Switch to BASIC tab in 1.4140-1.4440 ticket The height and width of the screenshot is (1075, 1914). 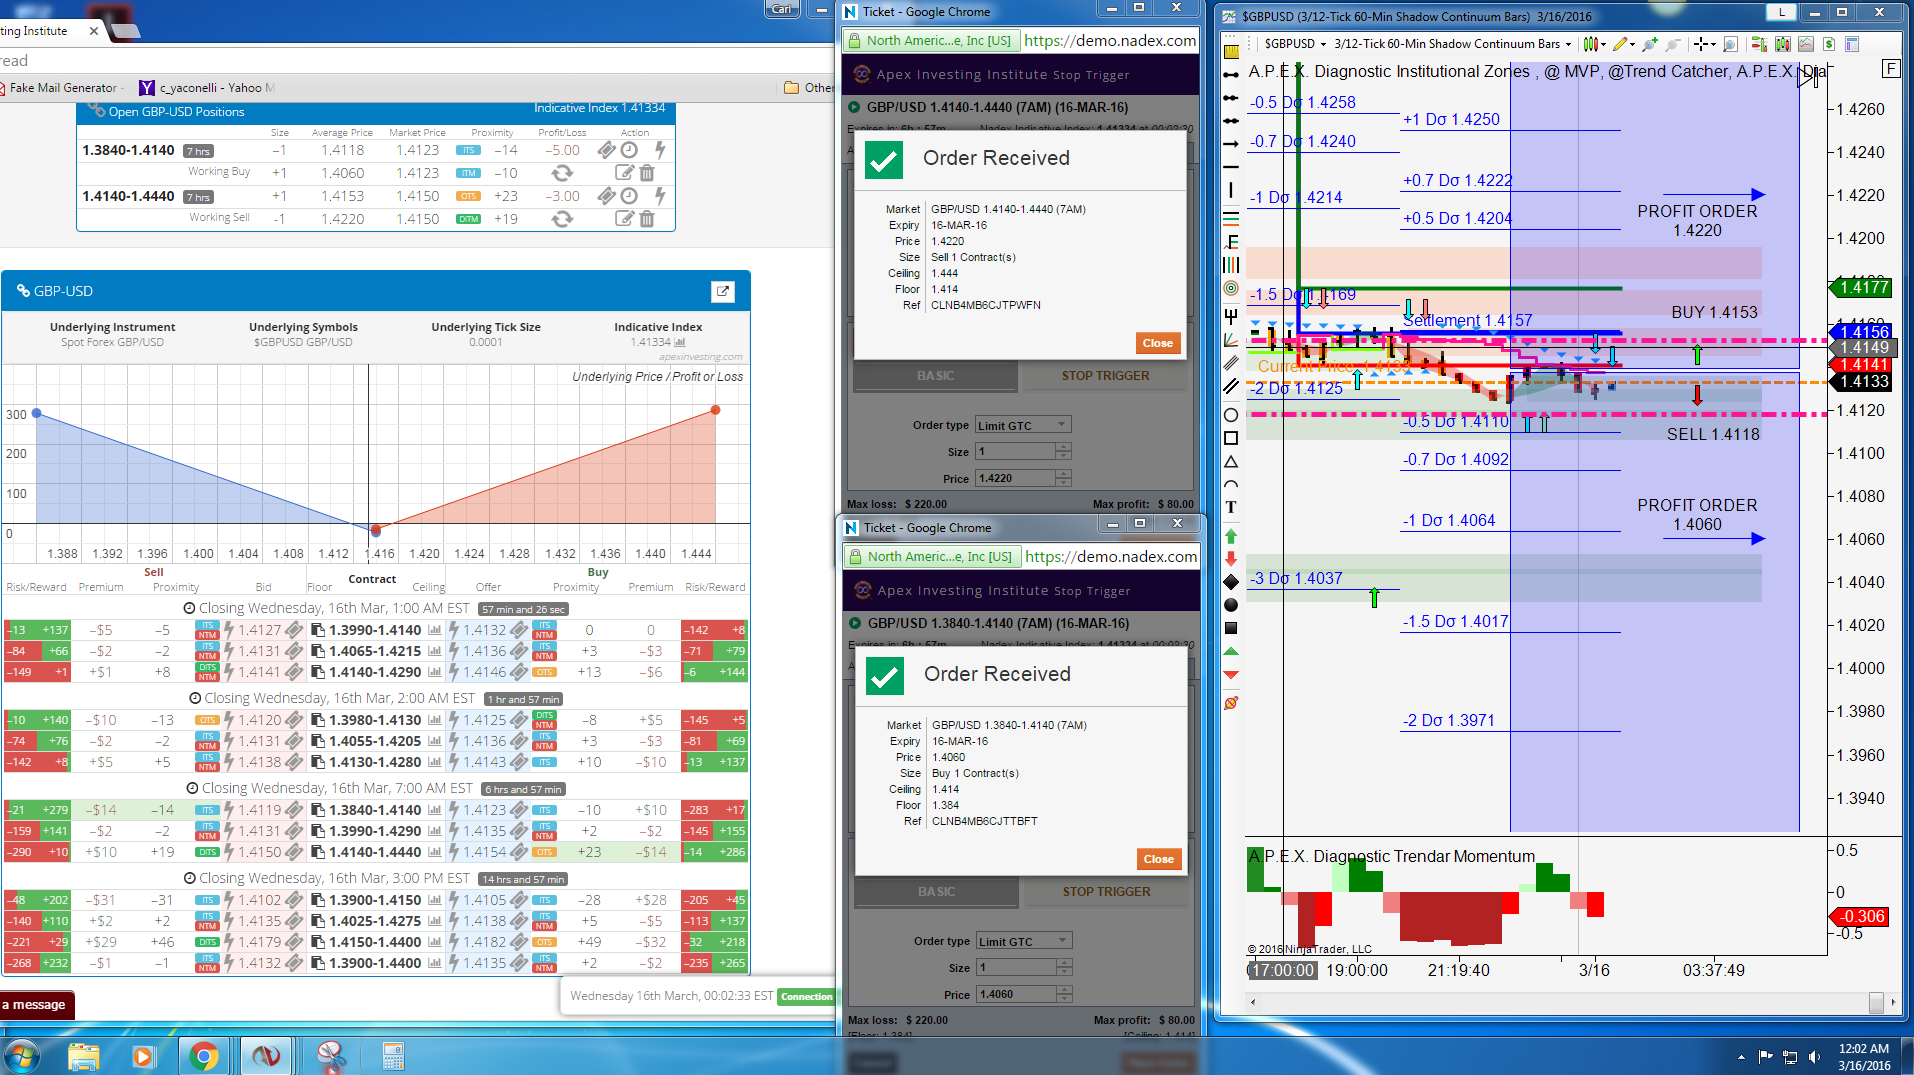(935, 376)
